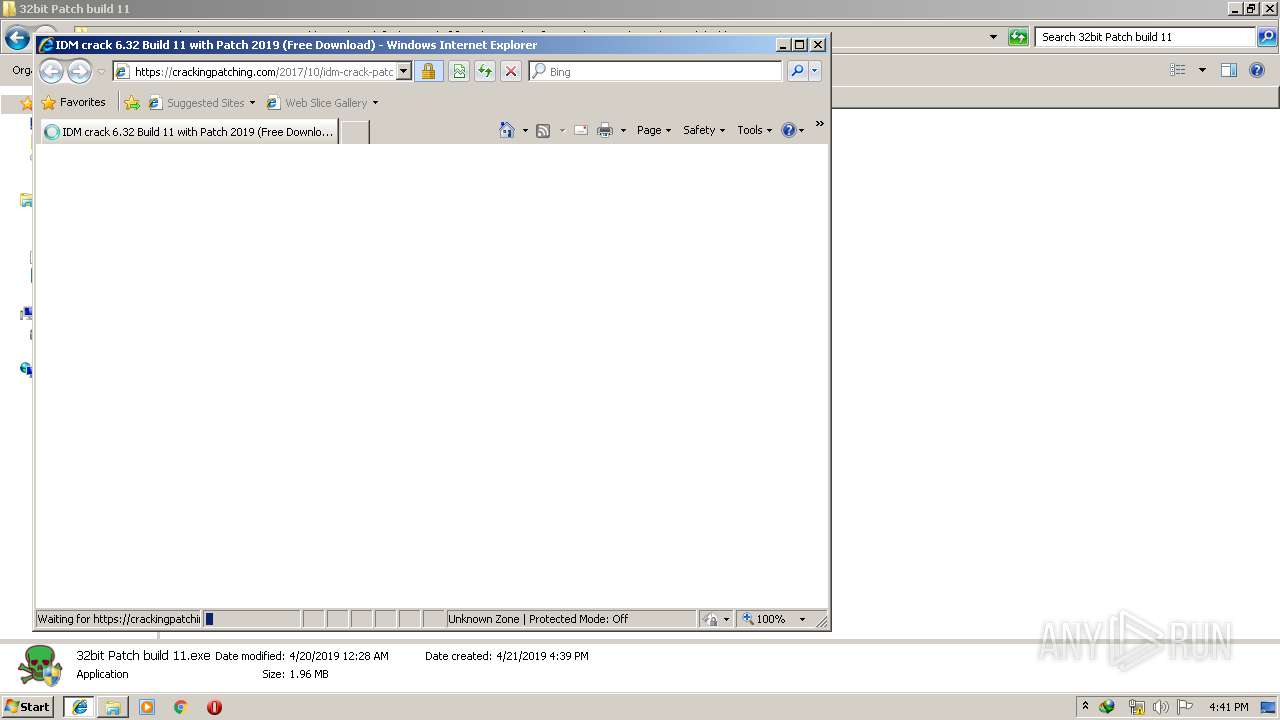Open the Safety menu
1280x720 pixels.
pos(704,130)
